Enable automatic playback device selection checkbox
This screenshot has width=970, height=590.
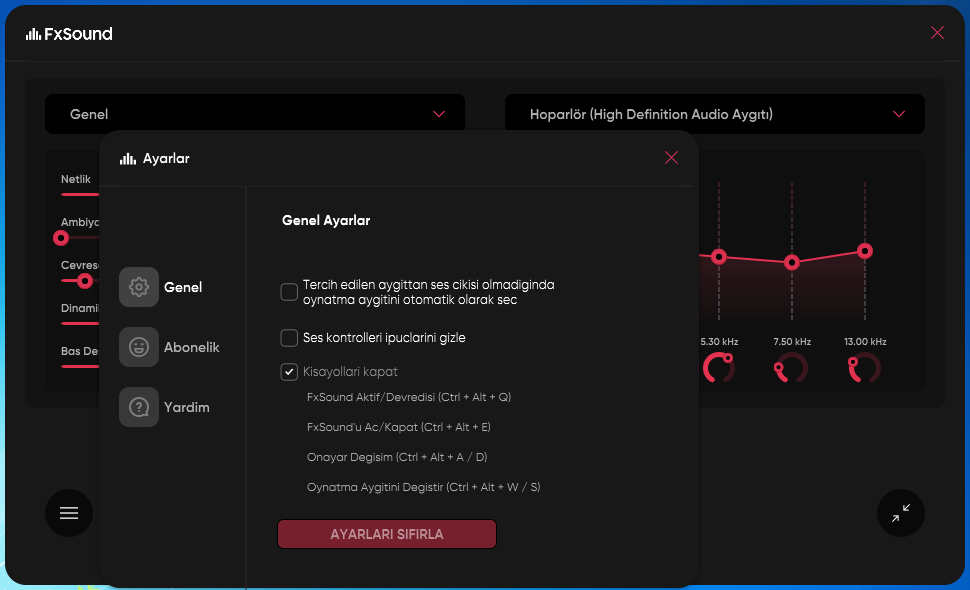click(289, 292)
